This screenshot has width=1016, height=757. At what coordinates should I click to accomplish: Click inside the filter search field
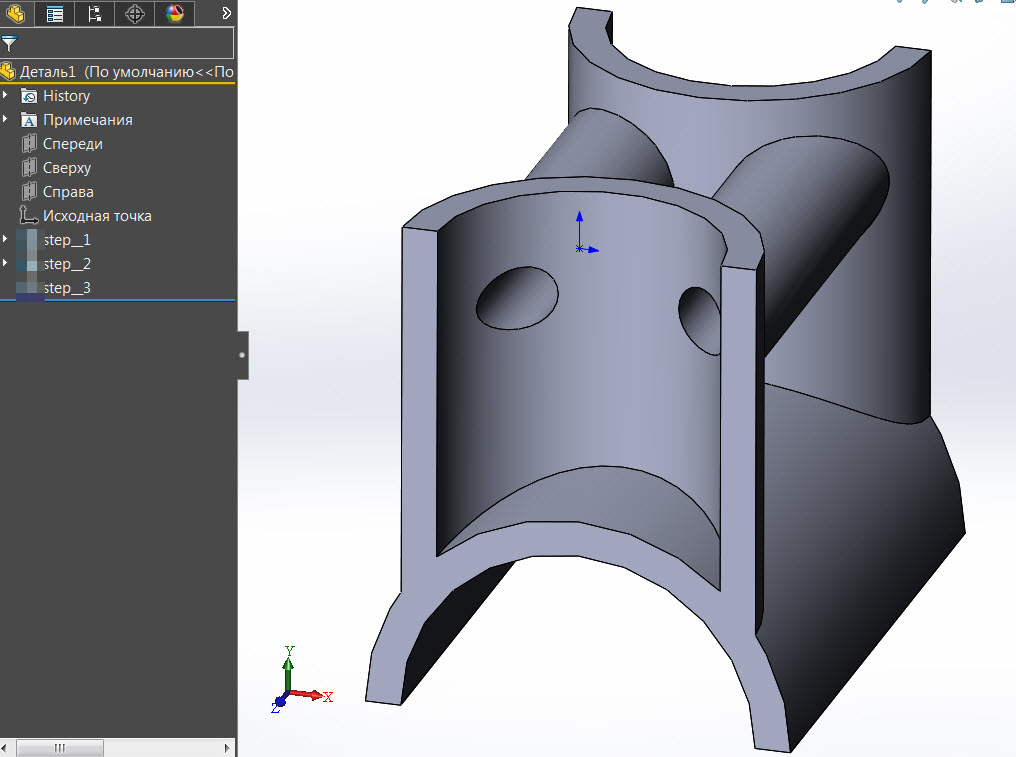120,43
